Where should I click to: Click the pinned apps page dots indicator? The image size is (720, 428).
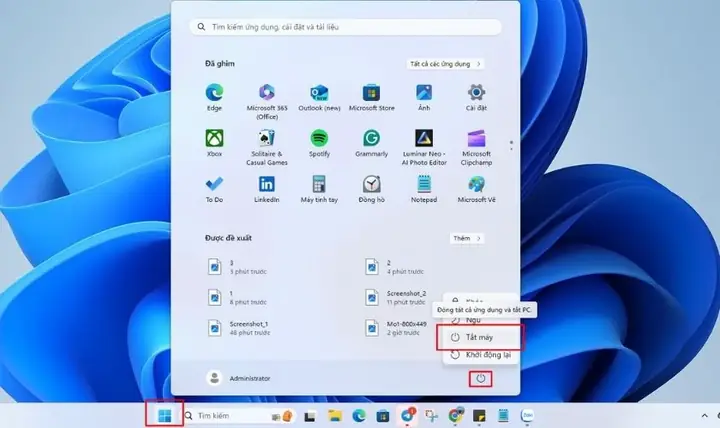coord(511,146)
